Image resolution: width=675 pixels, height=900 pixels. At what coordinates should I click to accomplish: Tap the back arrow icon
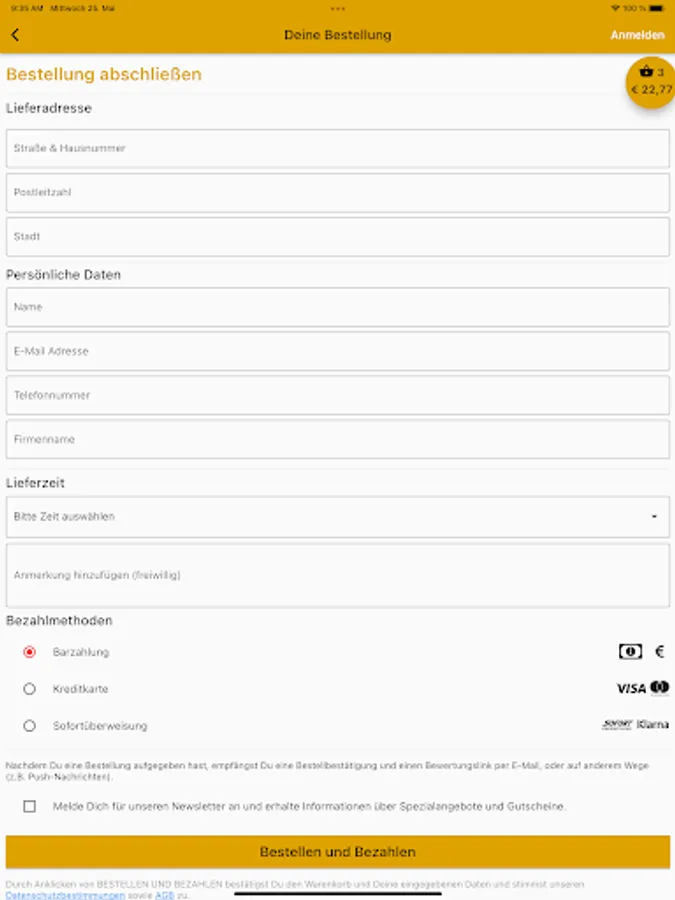[x=15, y=35]
